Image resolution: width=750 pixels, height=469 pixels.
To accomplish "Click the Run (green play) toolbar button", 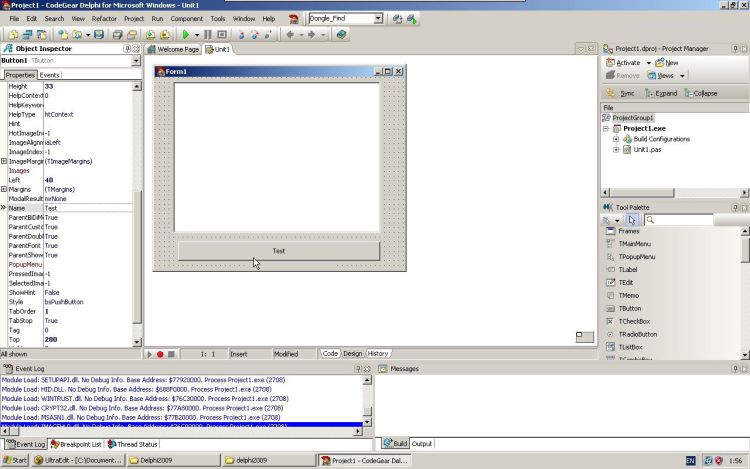I will [x=186, y=34].
